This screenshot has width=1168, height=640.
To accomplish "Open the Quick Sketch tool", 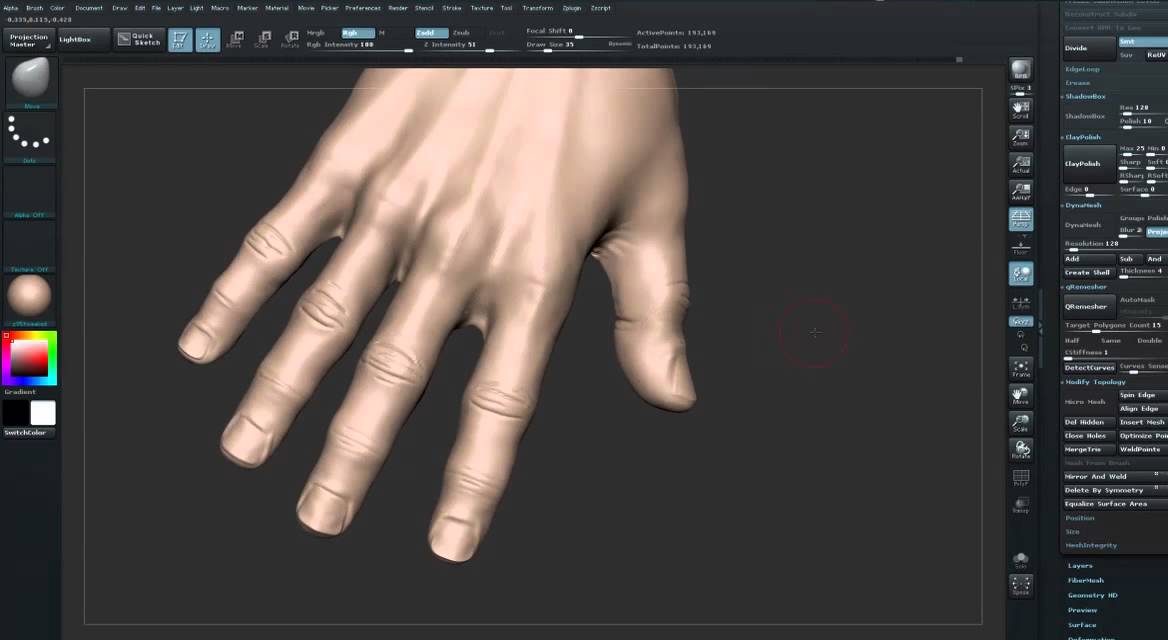I will 139,39.
